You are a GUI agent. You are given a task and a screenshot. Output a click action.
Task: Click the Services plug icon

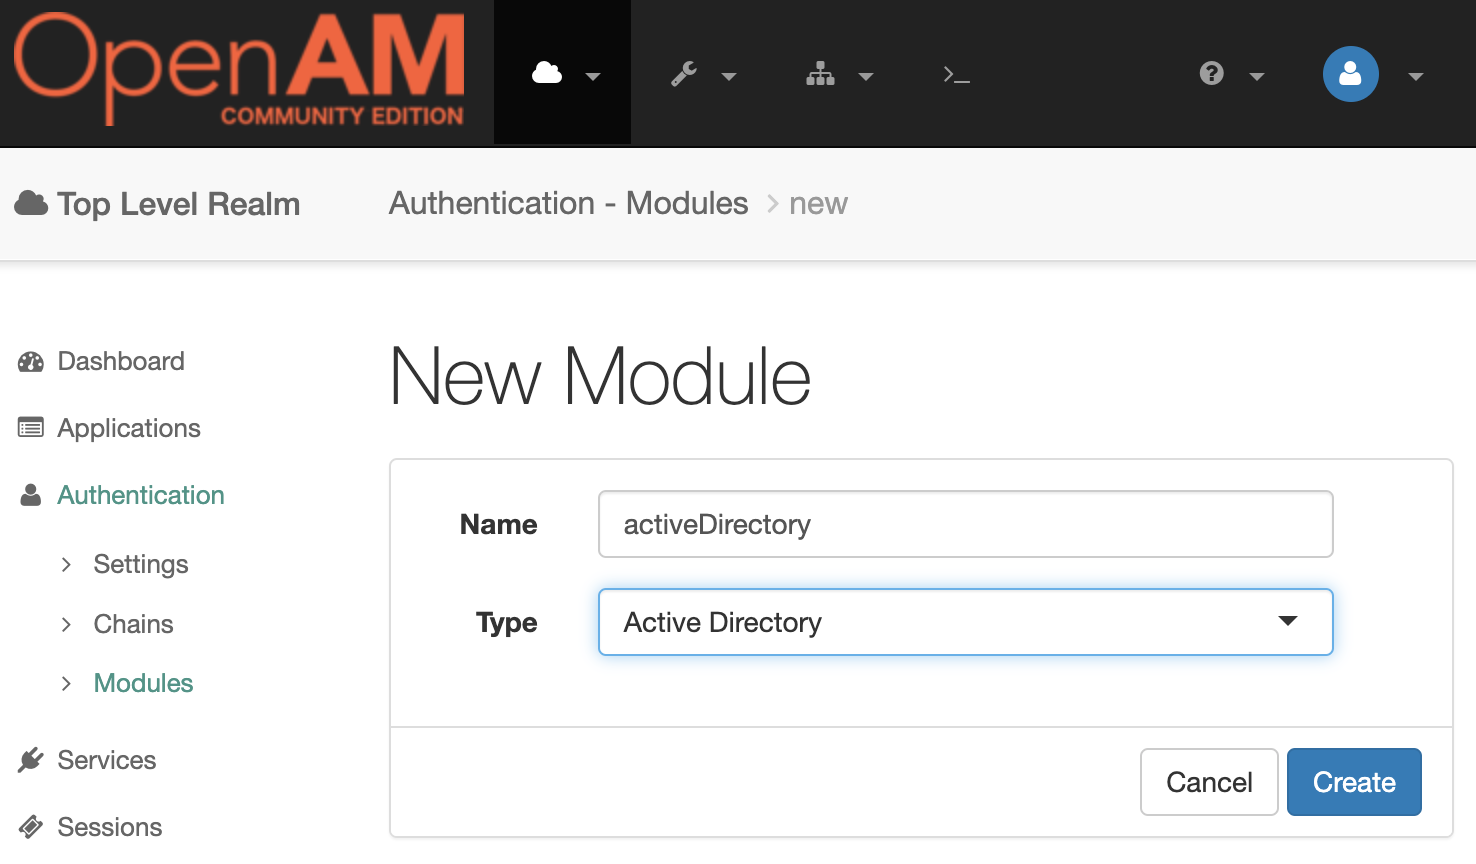[x=31, y=760]
